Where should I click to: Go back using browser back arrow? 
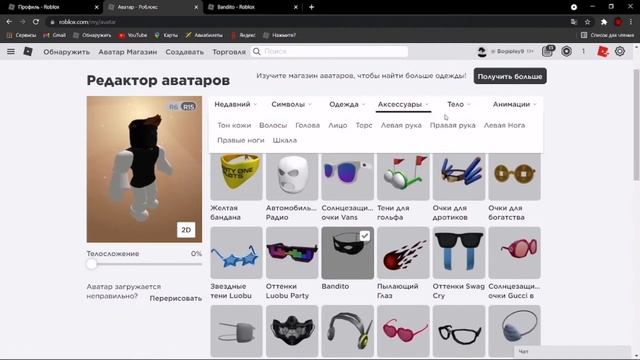[x=9, y=22]
